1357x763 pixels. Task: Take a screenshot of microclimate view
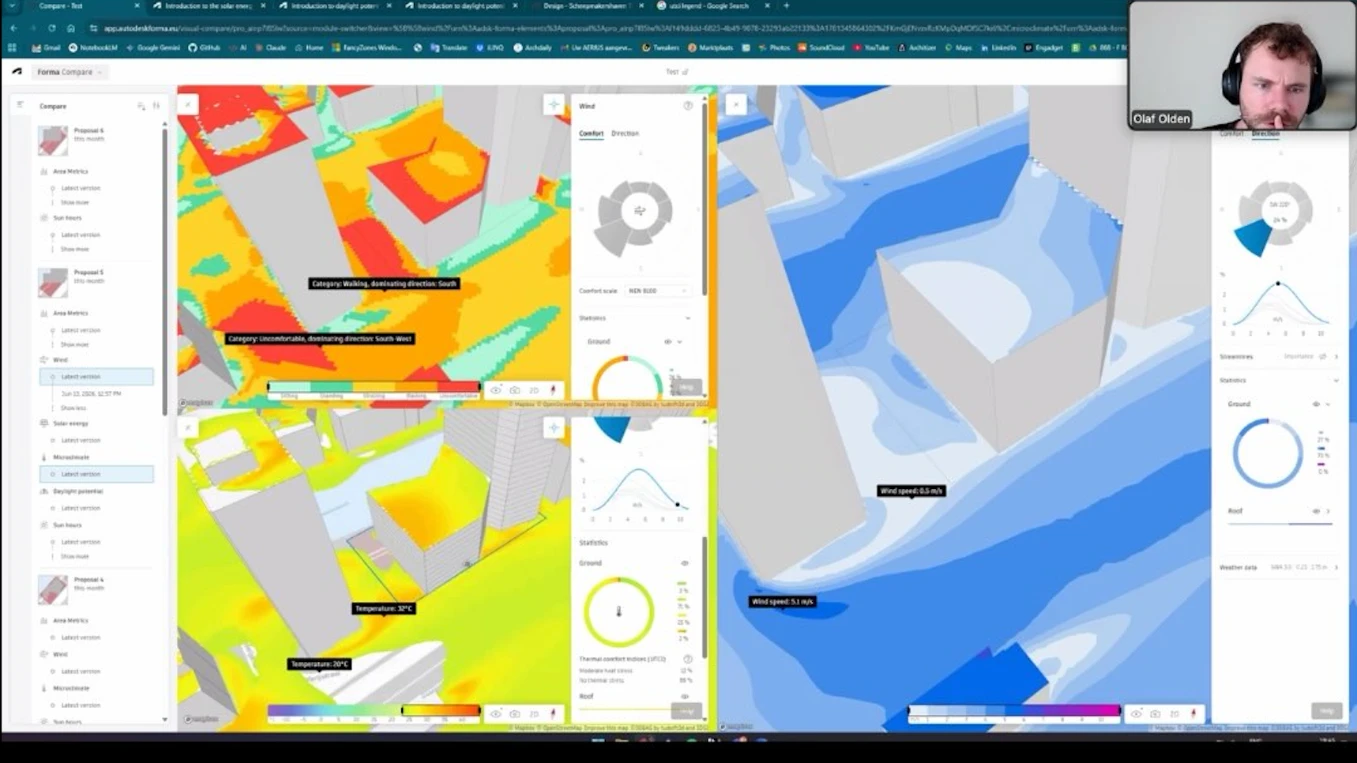tap(515, 714)
